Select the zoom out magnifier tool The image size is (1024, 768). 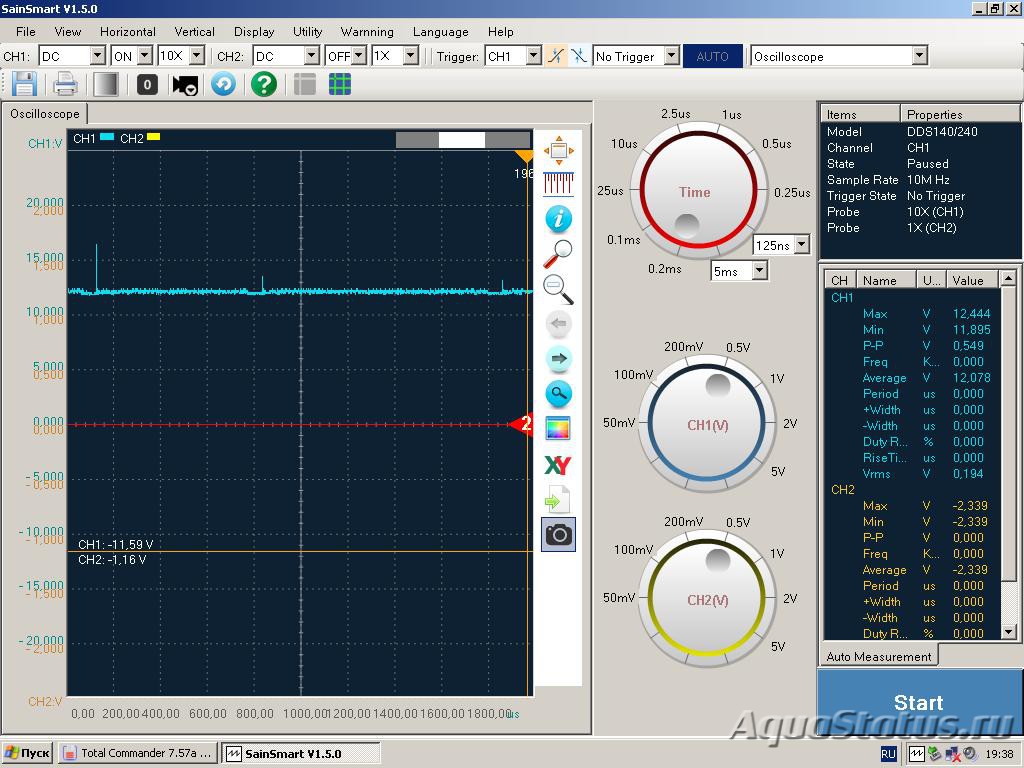(558, 289)
